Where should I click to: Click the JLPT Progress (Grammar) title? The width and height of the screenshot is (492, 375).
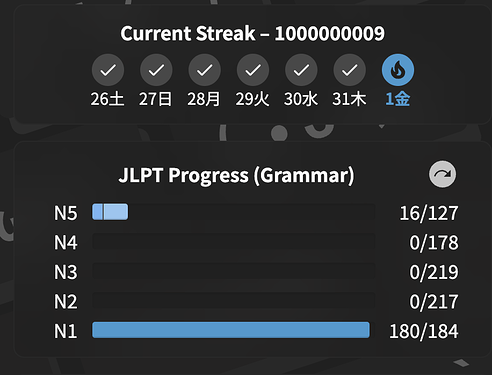click(236, 175)
